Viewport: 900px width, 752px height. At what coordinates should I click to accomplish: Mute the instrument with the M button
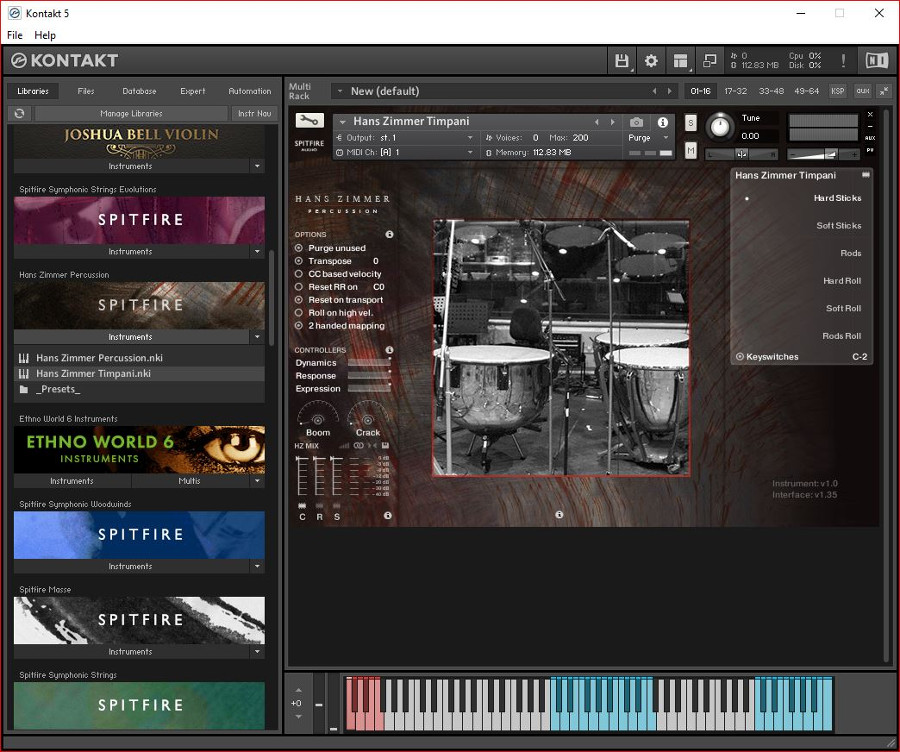click(x=690, y=150)
